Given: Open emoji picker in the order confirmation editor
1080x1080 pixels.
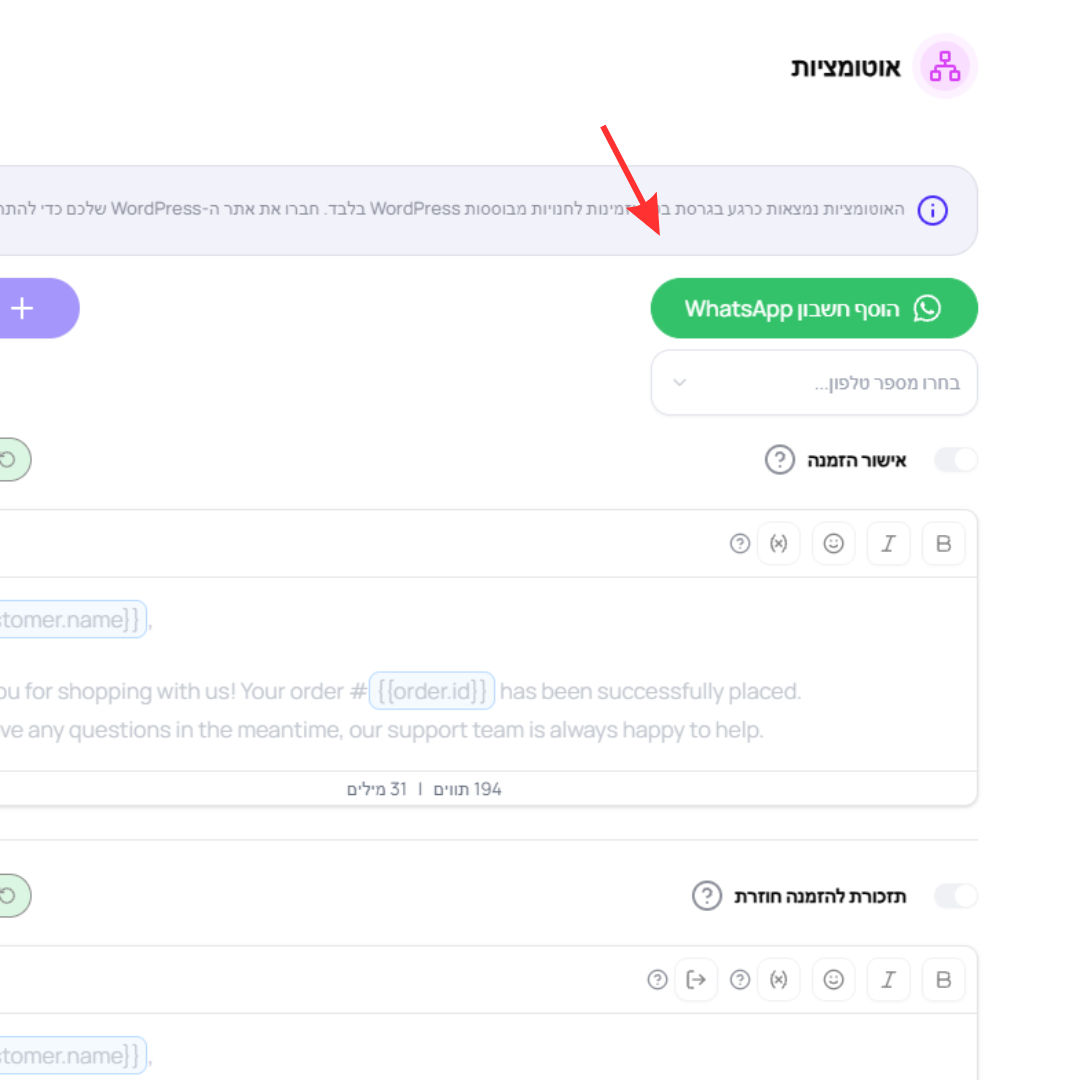Looking at the screenshot, I should 833,543.
